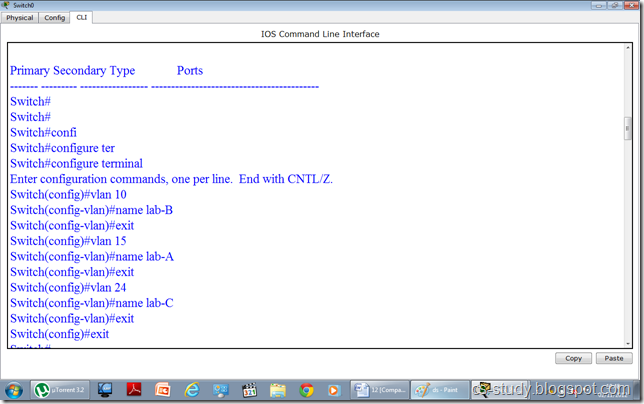Viewport: 644px width, 404px height.
Task: Click the 'Switch(config)#vlan 15' line
Action: coord(68,241)
